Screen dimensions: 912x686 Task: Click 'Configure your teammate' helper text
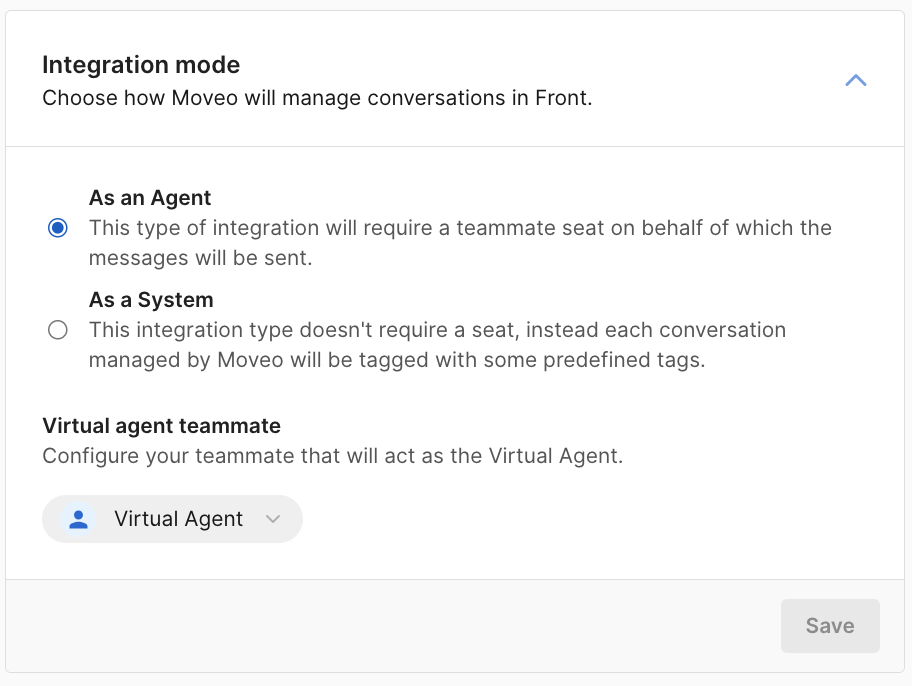pyautogui.click(x=332, y=457)
